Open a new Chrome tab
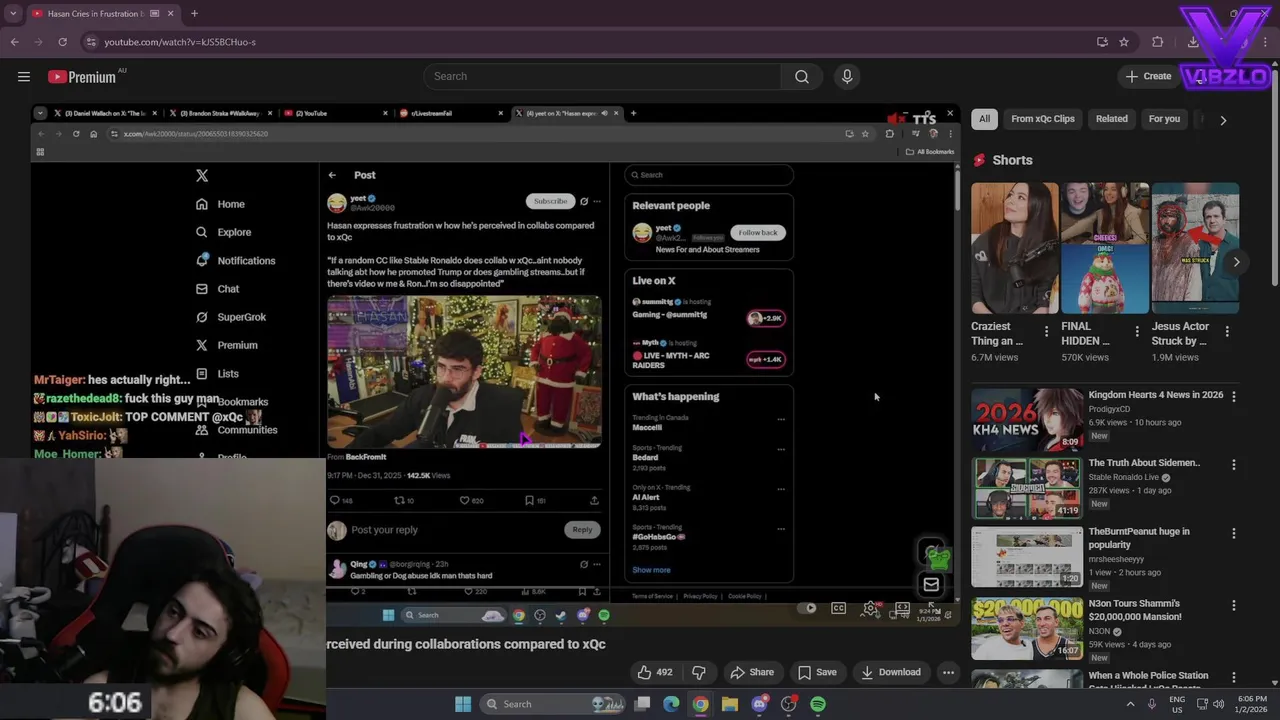This screenshot has width=1280, height=720. (194, 14)
